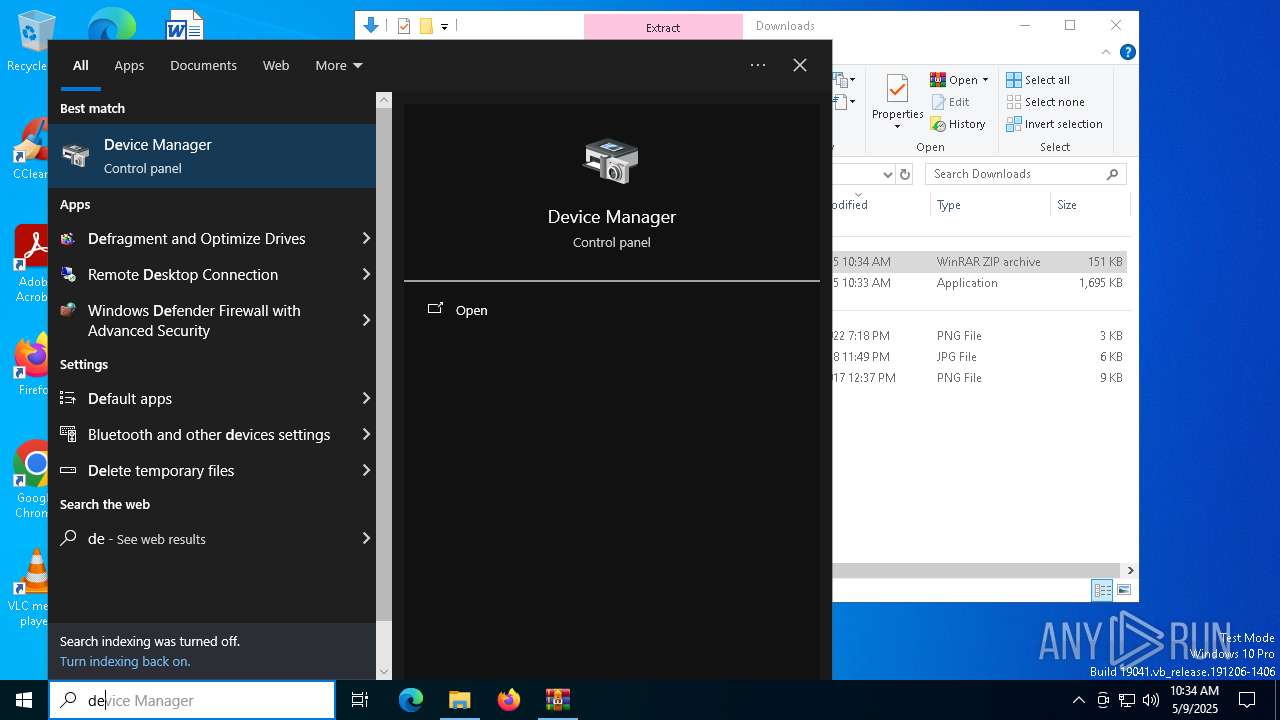Open Quick Access Toolbar customize dropdown
The width and height of the screenshot is (1280, 720).
coord(444,26)
